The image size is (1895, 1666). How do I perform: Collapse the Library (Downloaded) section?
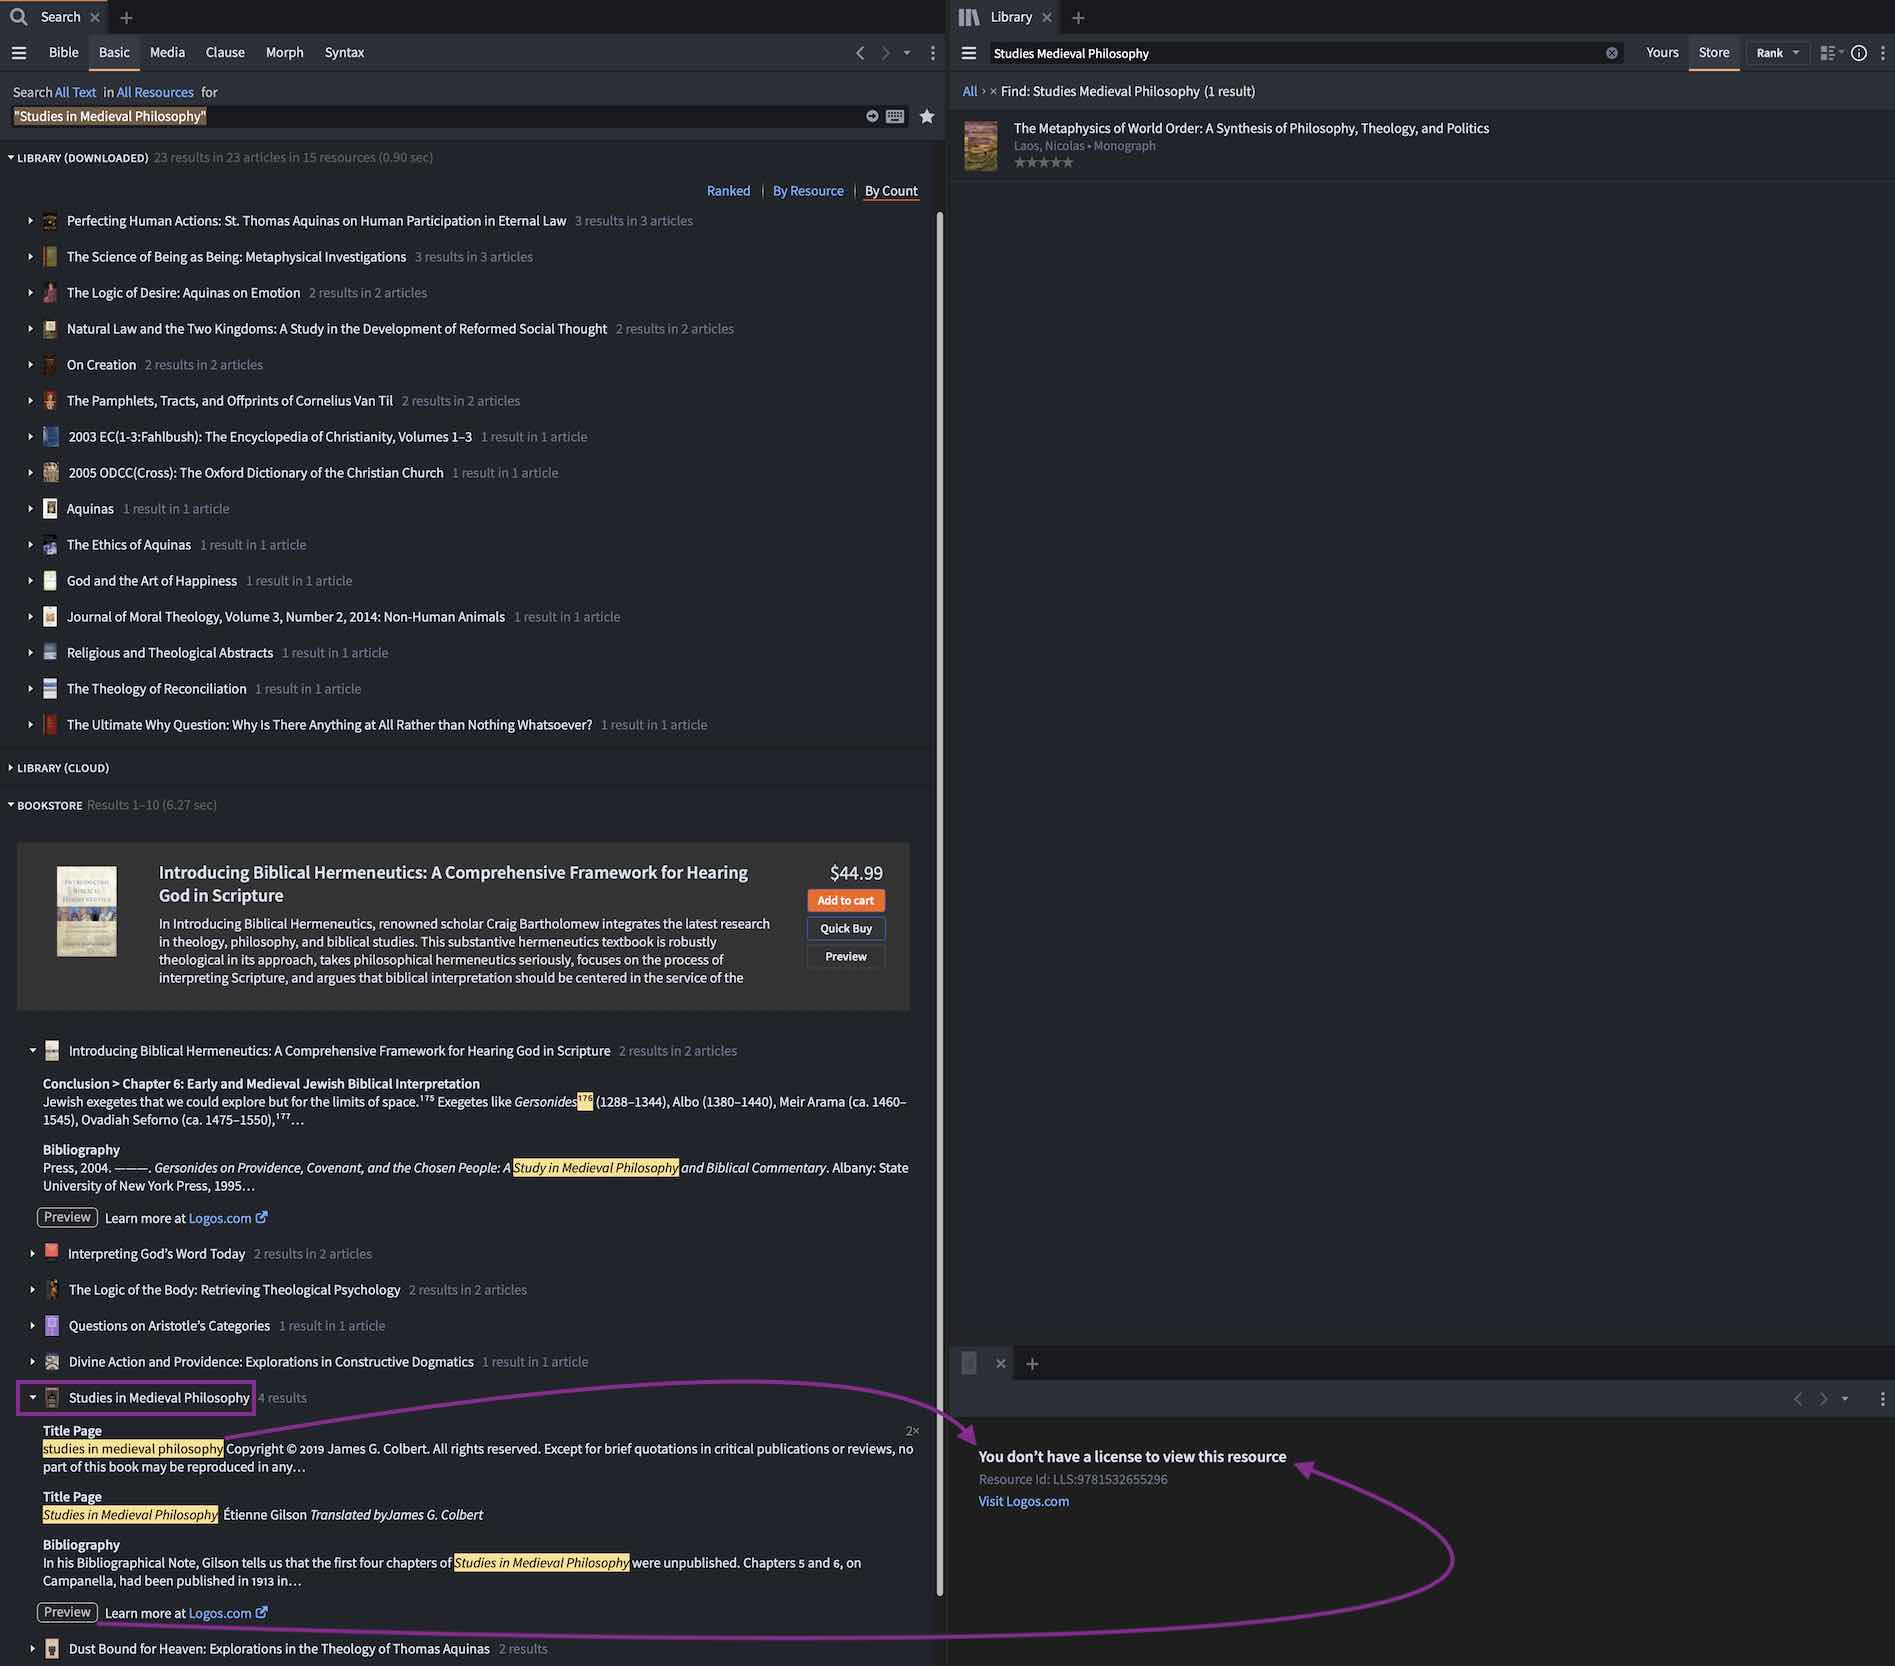tap(11, 158)
